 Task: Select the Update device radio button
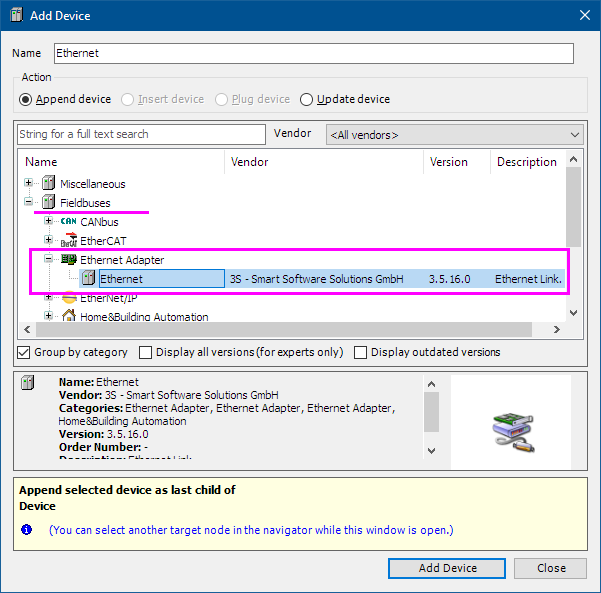pyautogui.click(x=306, y=100)
